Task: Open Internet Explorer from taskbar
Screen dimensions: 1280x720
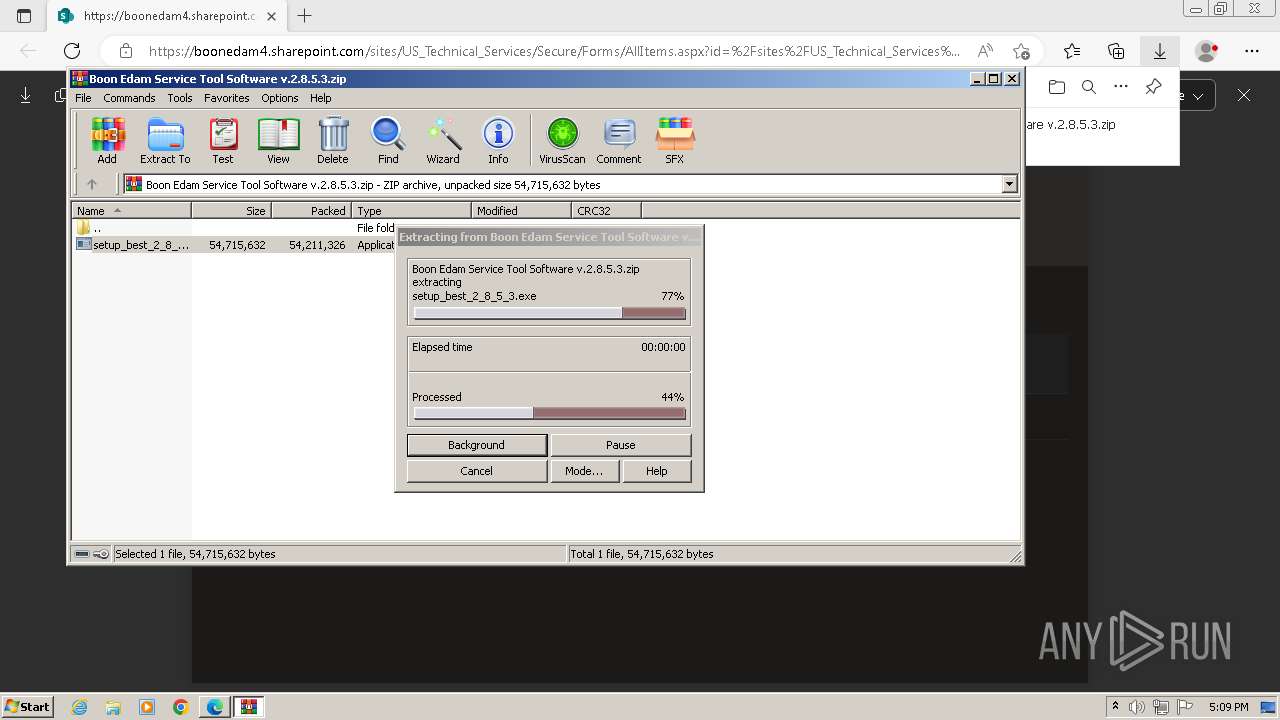Action: pyautogui.click(x=80, y=707)
